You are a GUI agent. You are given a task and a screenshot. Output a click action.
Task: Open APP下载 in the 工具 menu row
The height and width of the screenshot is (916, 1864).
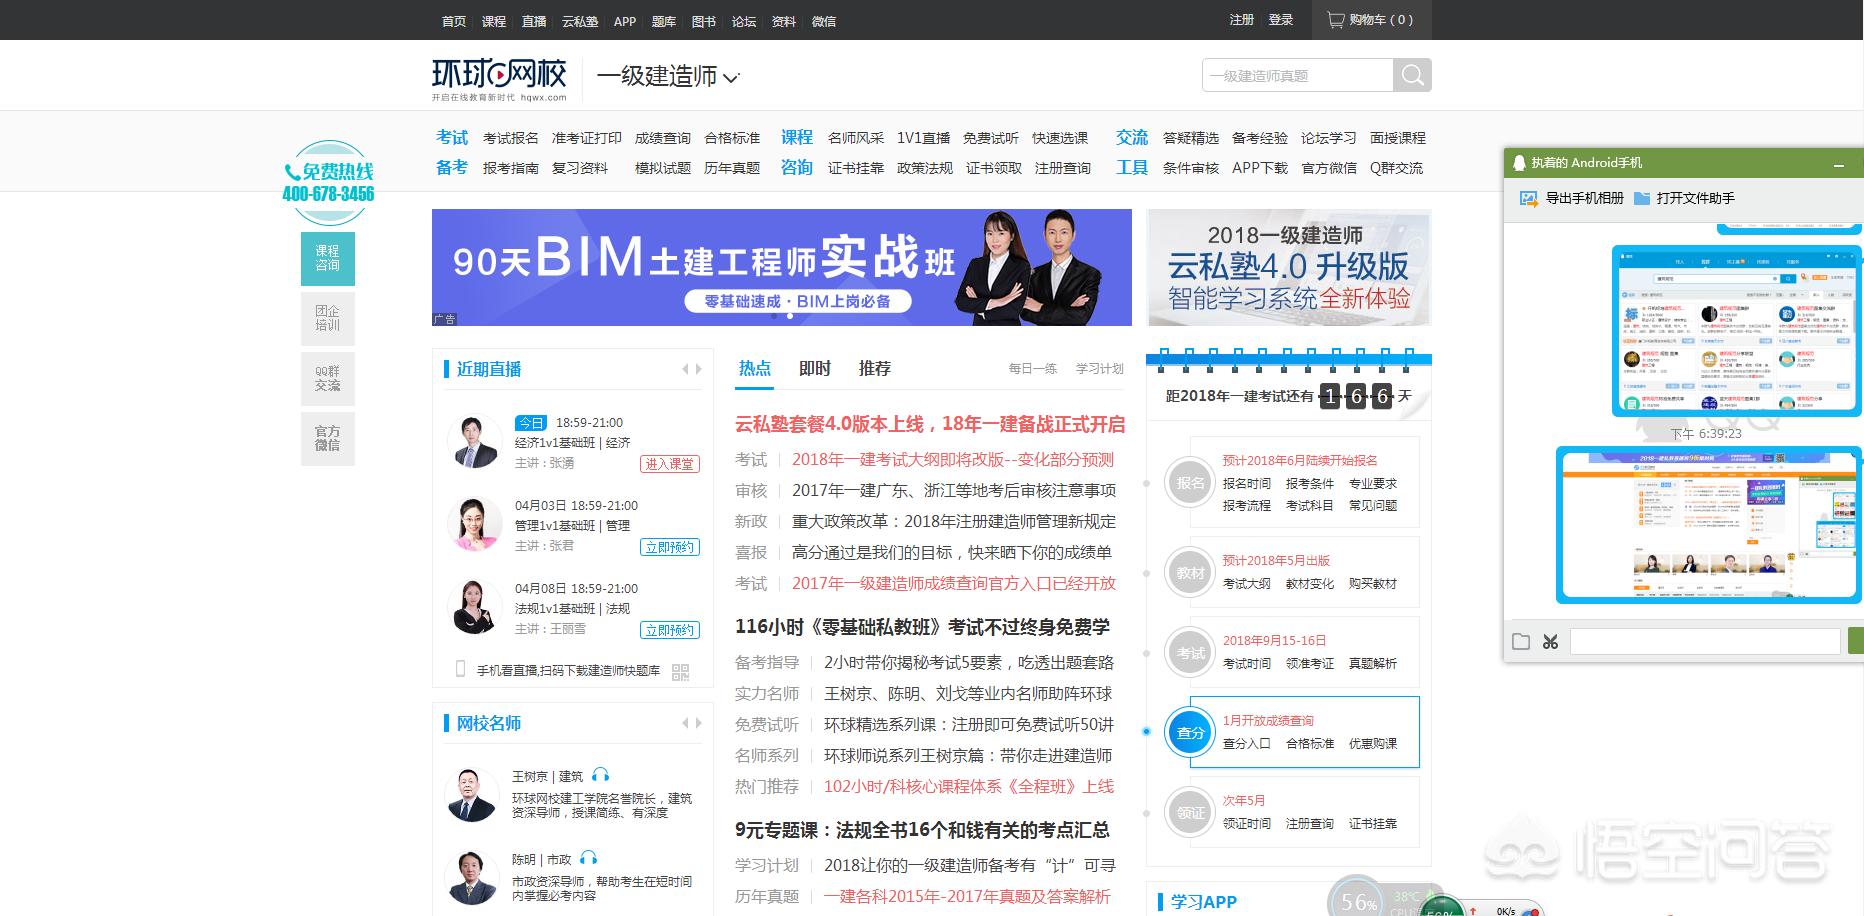coord(1260,168)
